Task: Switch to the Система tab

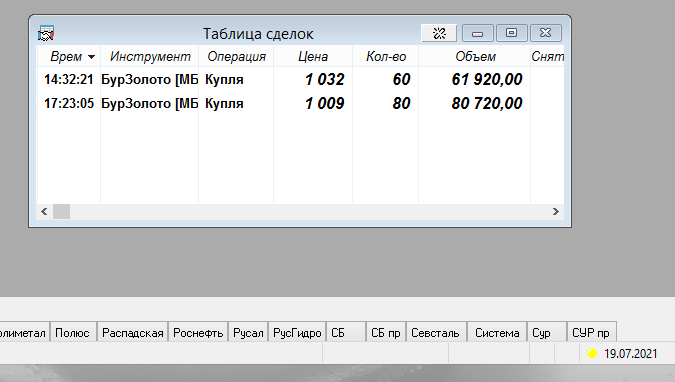Action: coord(497,333)
